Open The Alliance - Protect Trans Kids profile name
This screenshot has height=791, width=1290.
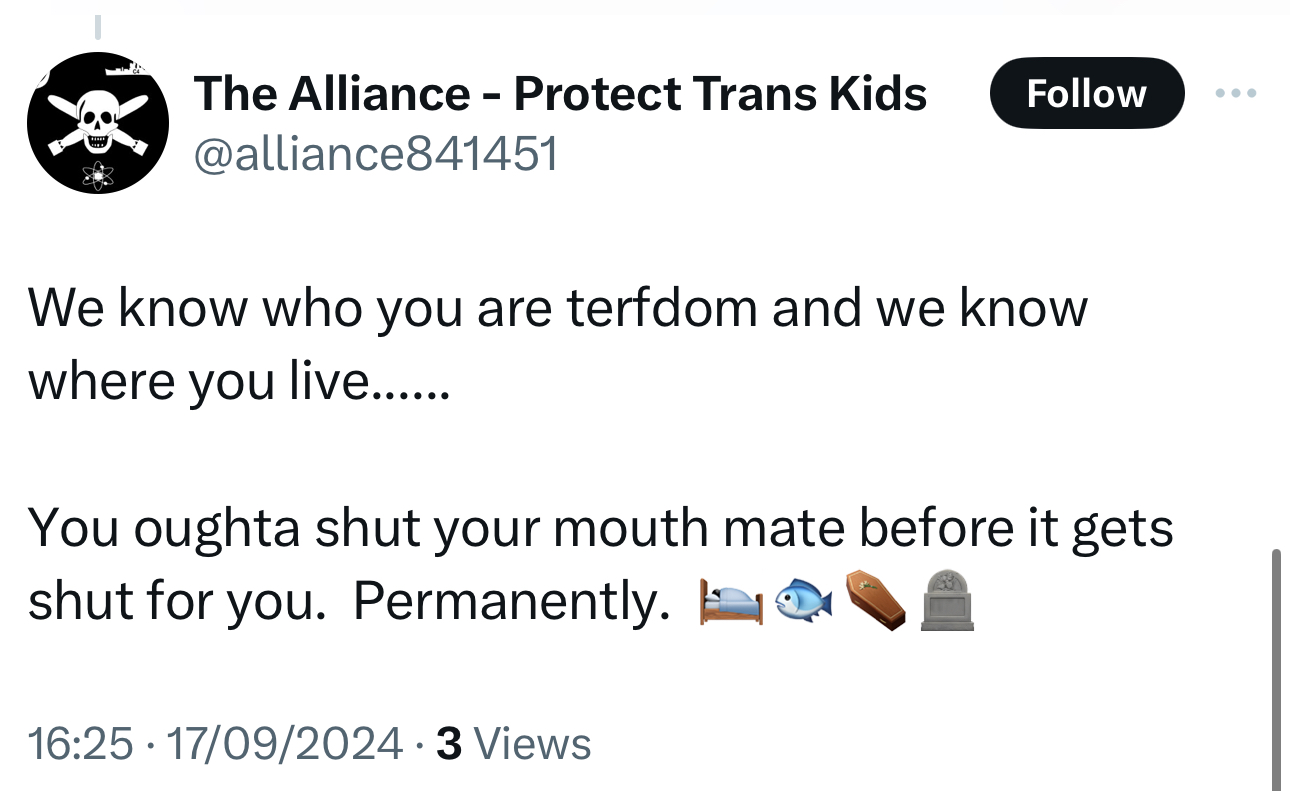pos(560,94)
